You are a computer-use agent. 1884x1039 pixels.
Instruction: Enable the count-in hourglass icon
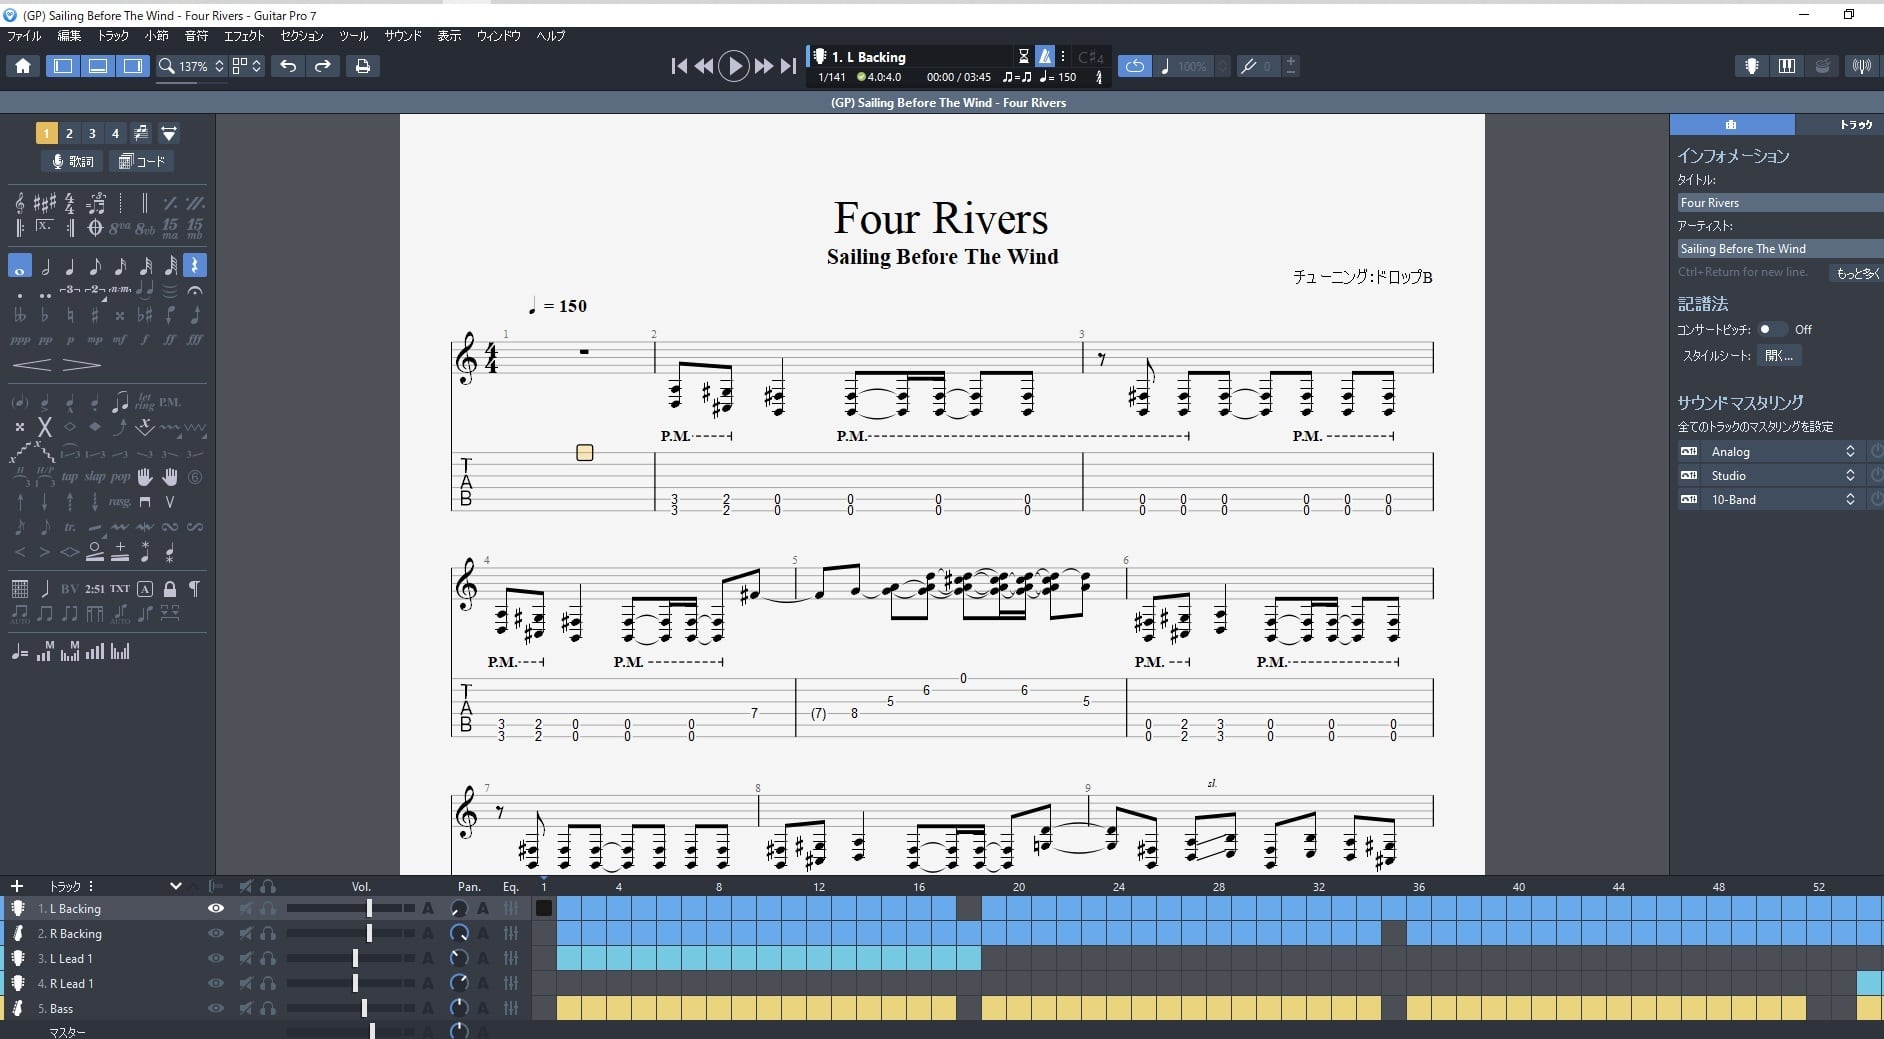click(1023, 56)
